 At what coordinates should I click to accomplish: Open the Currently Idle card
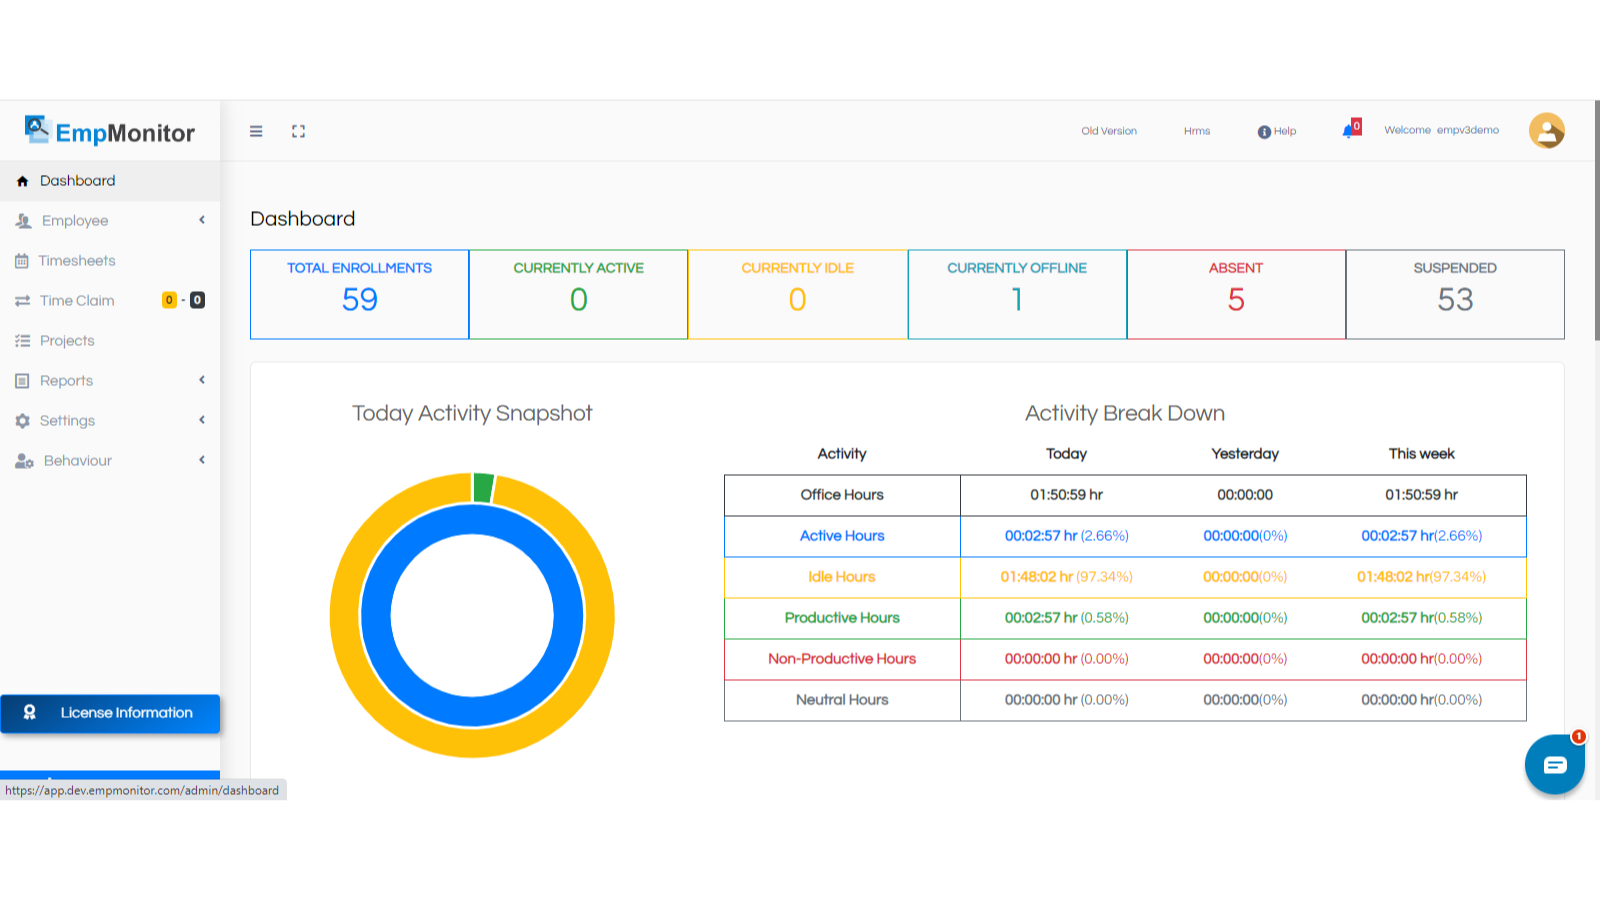tap(797, 294)
